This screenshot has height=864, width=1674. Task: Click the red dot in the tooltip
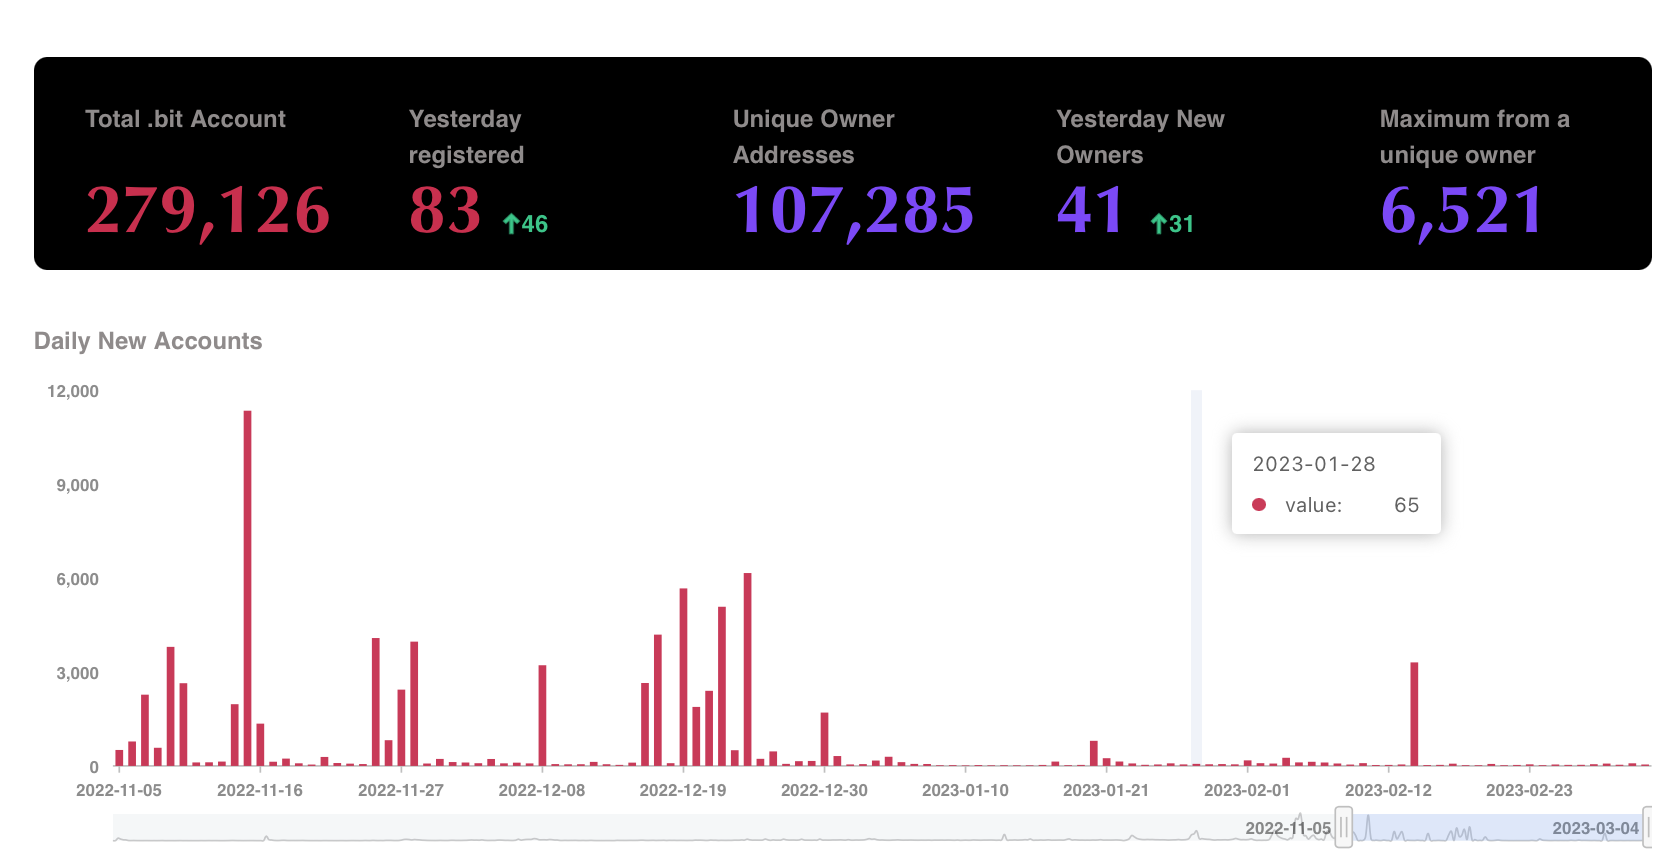coord(1259,505)
